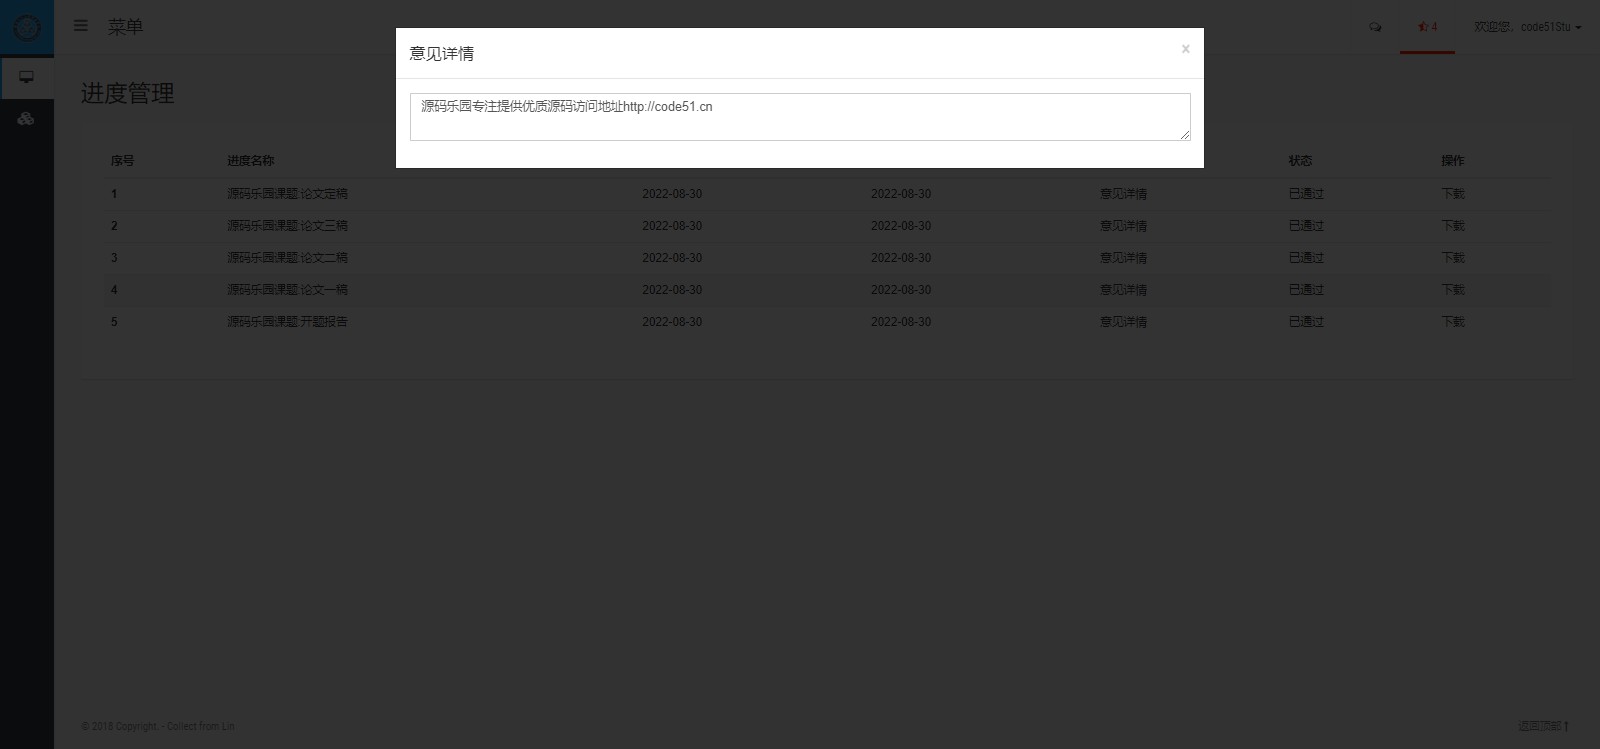Image resolution: width=1600 pixels, height=749 pixels.
Task: Click the site logo icon
Action: point(27,27)
